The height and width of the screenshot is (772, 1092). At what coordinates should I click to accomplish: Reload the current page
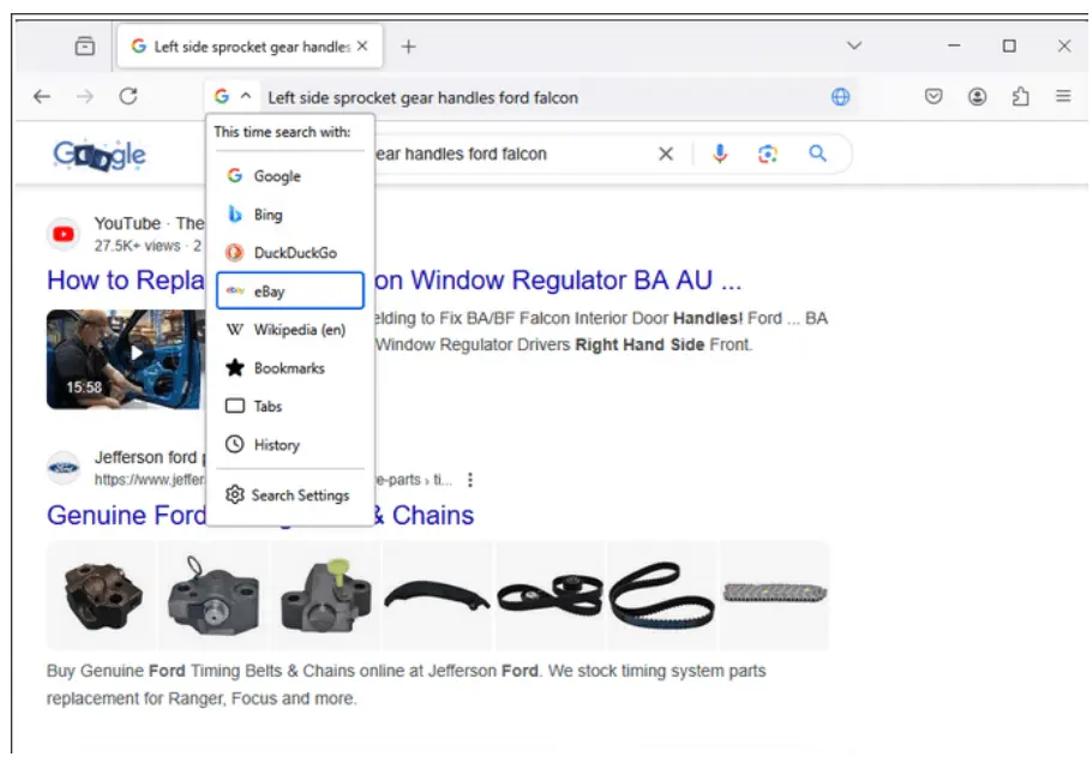click(128, 96)
